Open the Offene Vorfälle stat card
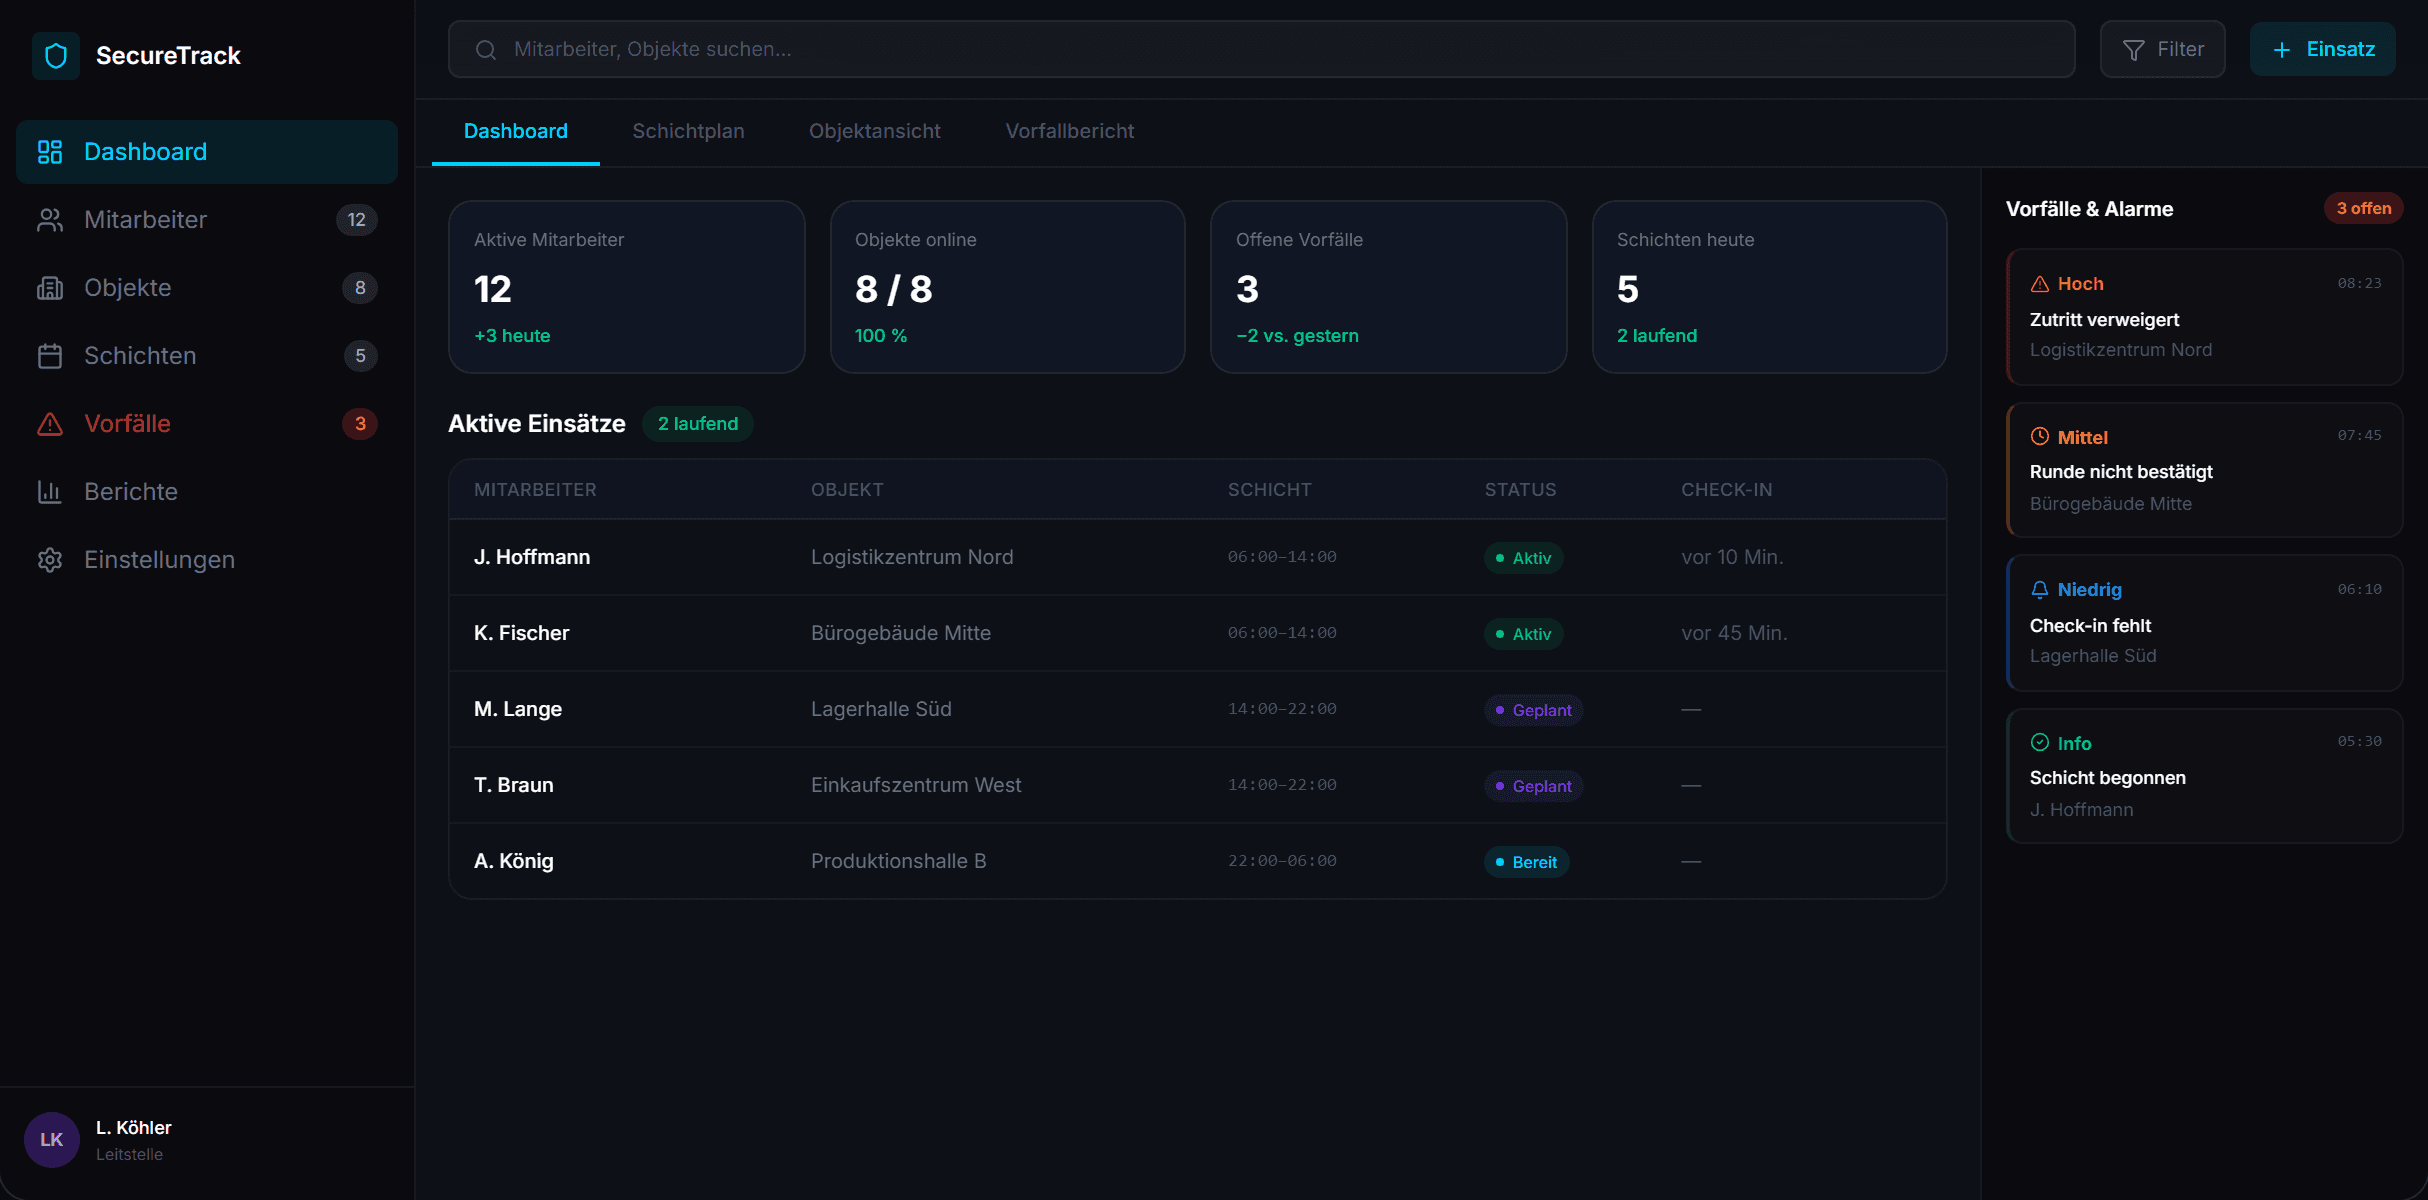The width and height of the screenshot is (2428, 1200). (x=1388, y=287)
